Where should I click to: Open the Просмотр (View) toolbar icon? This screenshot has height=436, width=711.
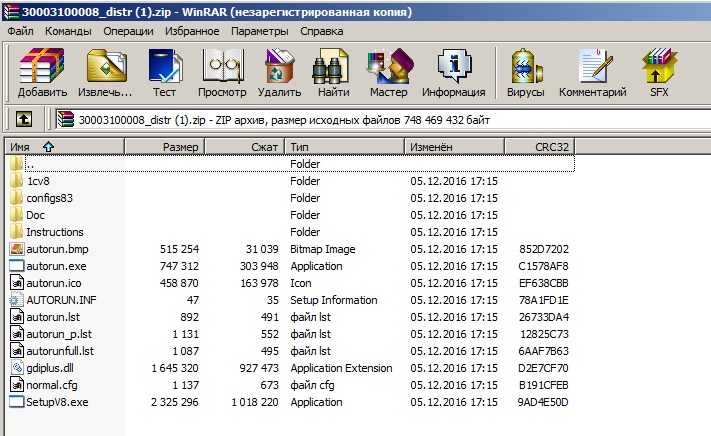(x=222, y=67)
